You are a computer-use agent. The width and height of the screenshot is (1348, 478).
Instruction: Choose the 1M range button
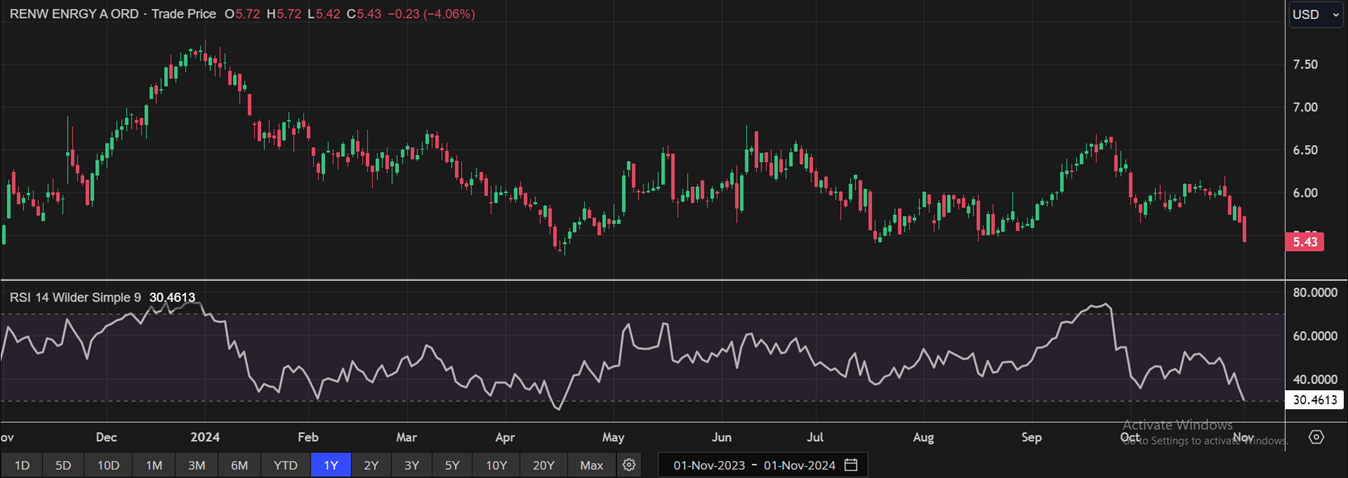coord(153,465)
